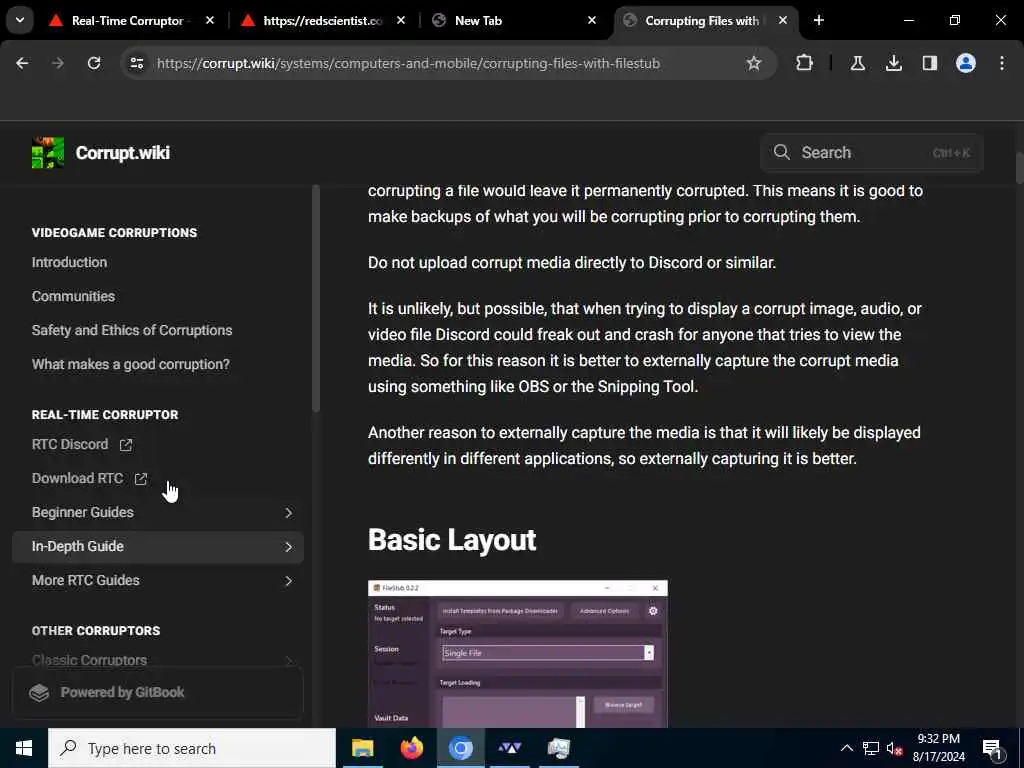Screen dimensions: 1024x768
Task: Open the Introduction page
Action: click(x=69, y=262)
